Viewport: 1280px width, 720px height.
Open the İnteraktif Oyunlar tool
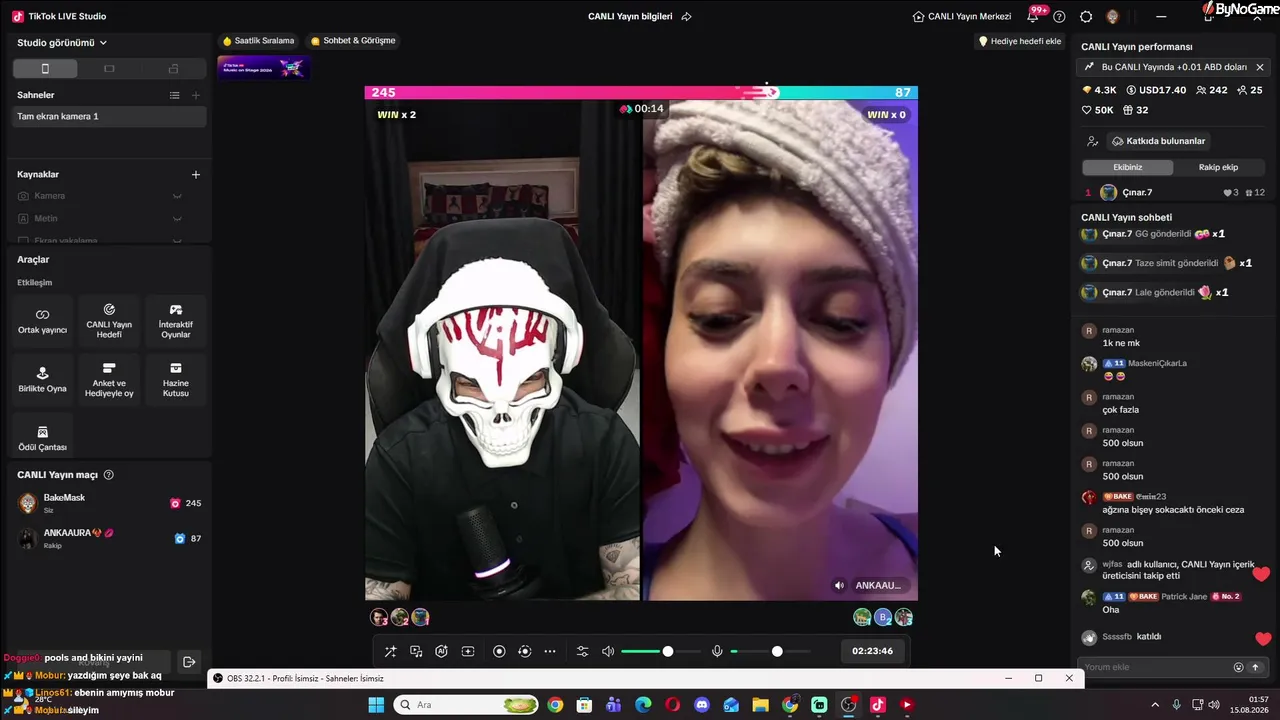pyautogui.click(x=176, y=321)
